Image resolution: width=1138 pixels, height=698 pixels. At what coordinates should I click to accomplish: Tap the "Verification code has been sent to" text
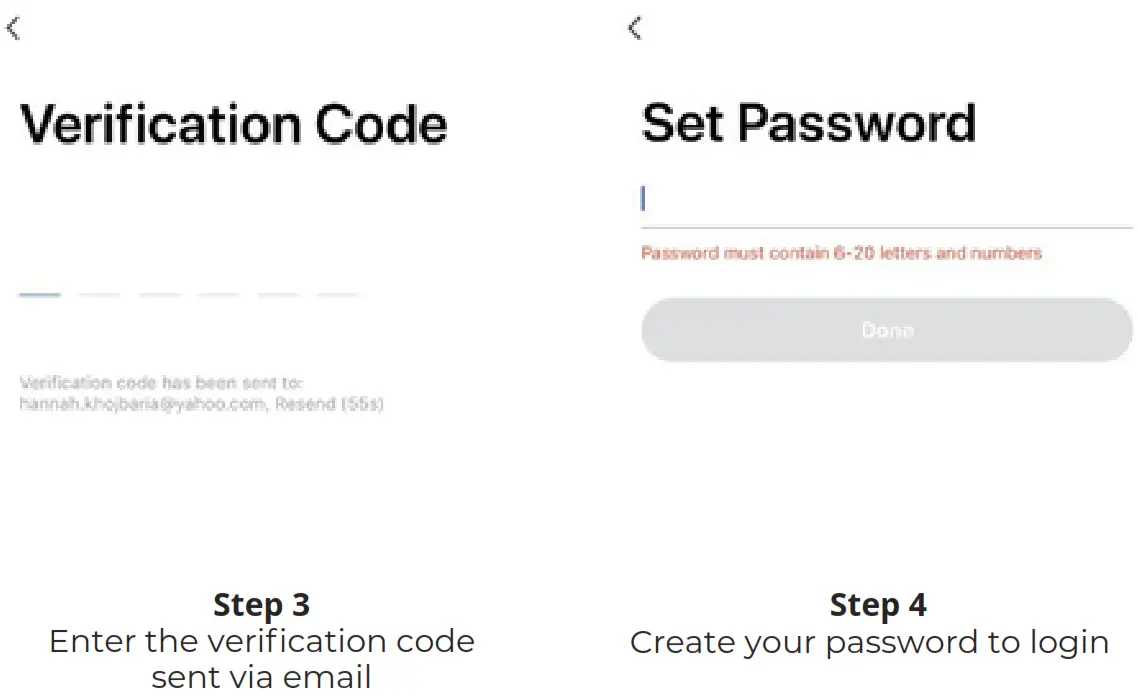click(x=161, y=383)
